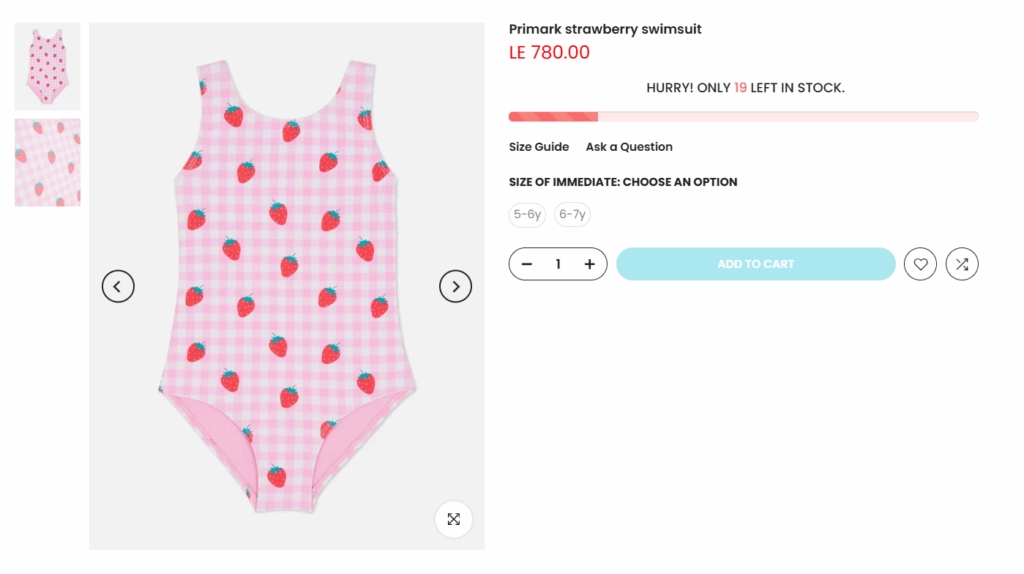
Task: Click the stock level progress bar
Action: click(743, 117)
